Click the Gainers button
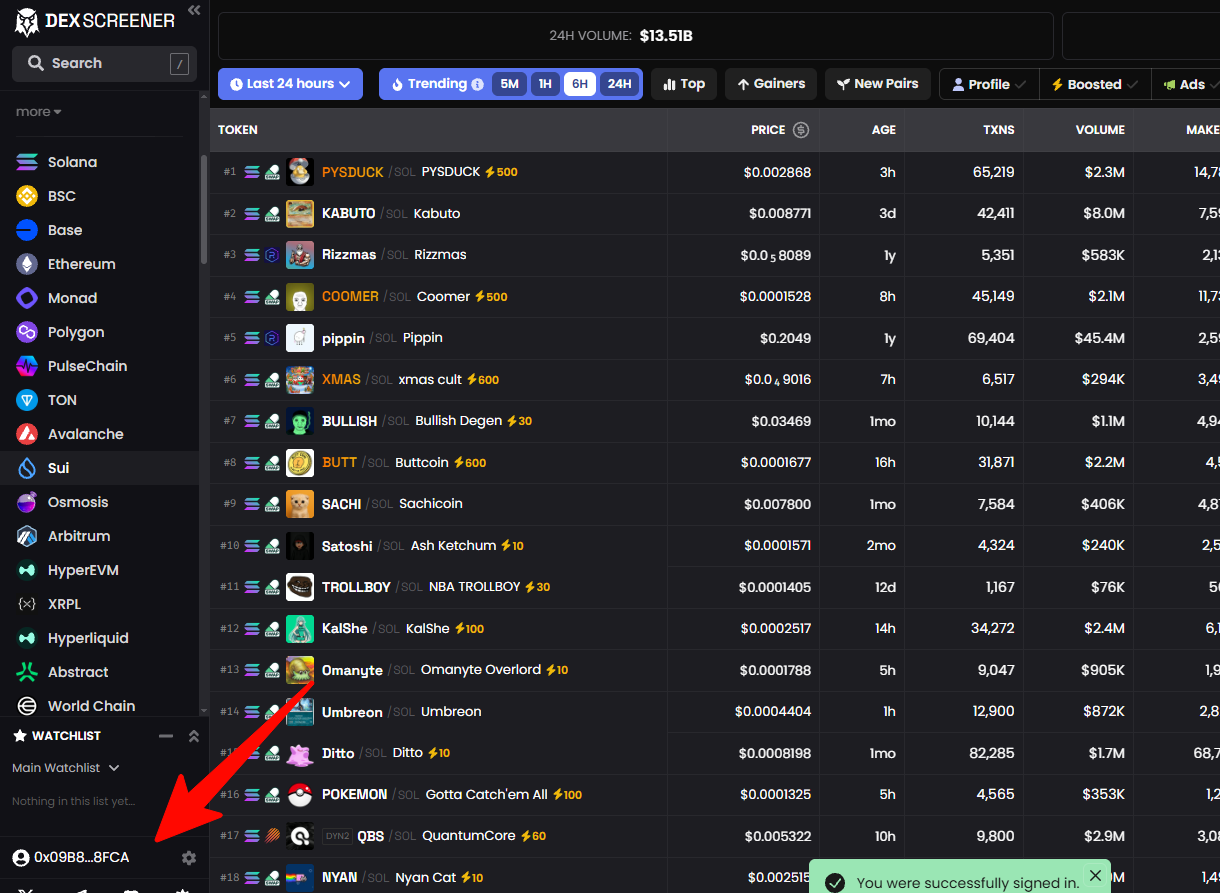Viewport: 1220px width, 893px height. (x=771, y=84)
